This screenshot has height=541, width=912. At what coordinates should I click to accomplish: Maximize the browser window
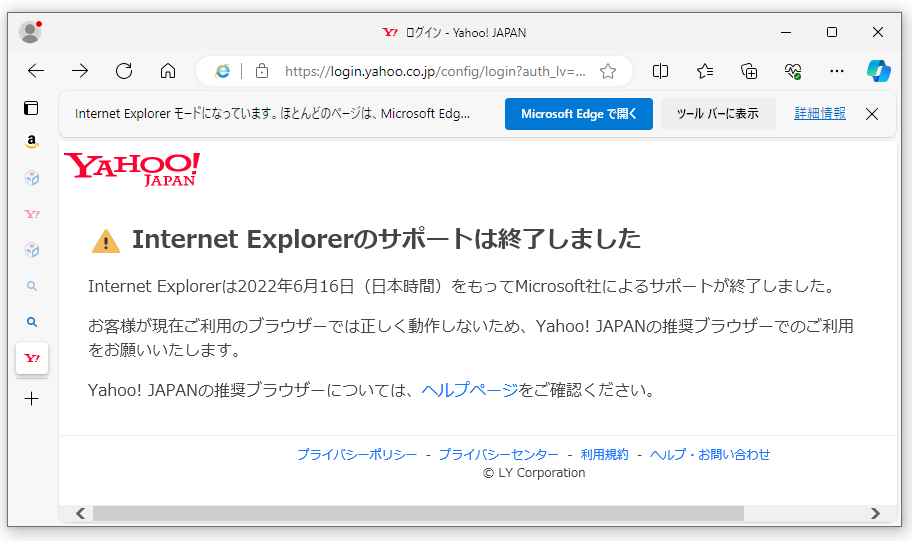tap(832, 32)
